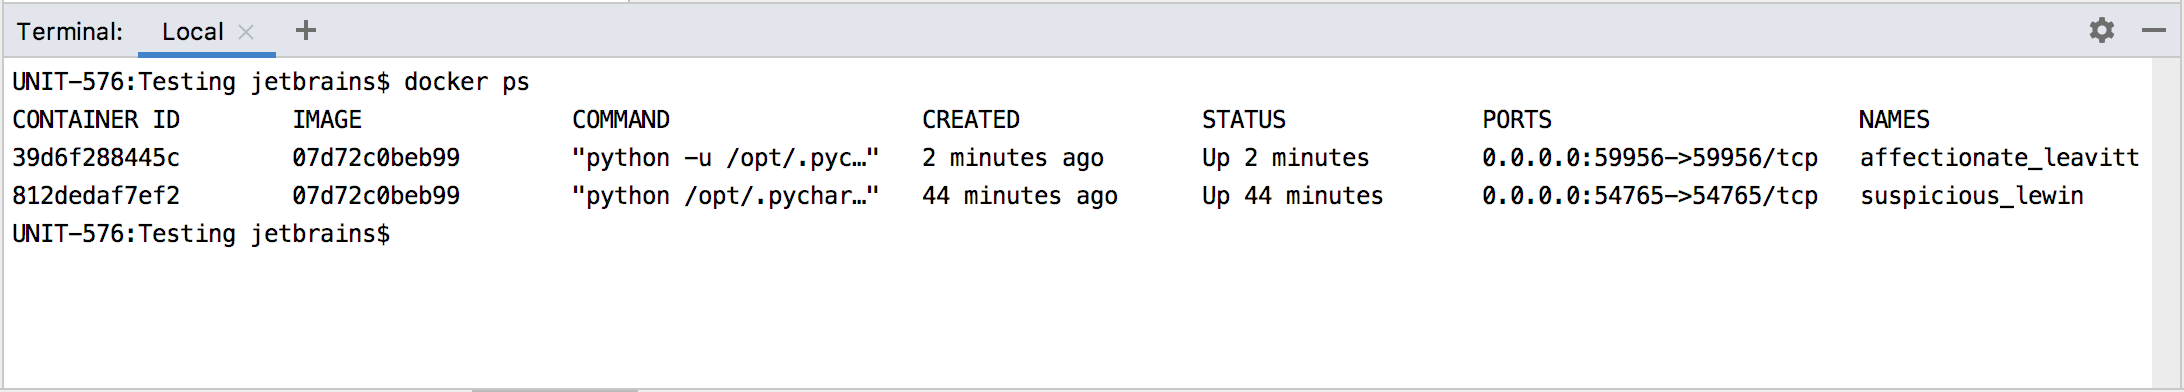This screenshot has width=2184, height=392.
Task: Click the horizontal scrollbar thumb at bottom
Action: (x=554, y=390)
